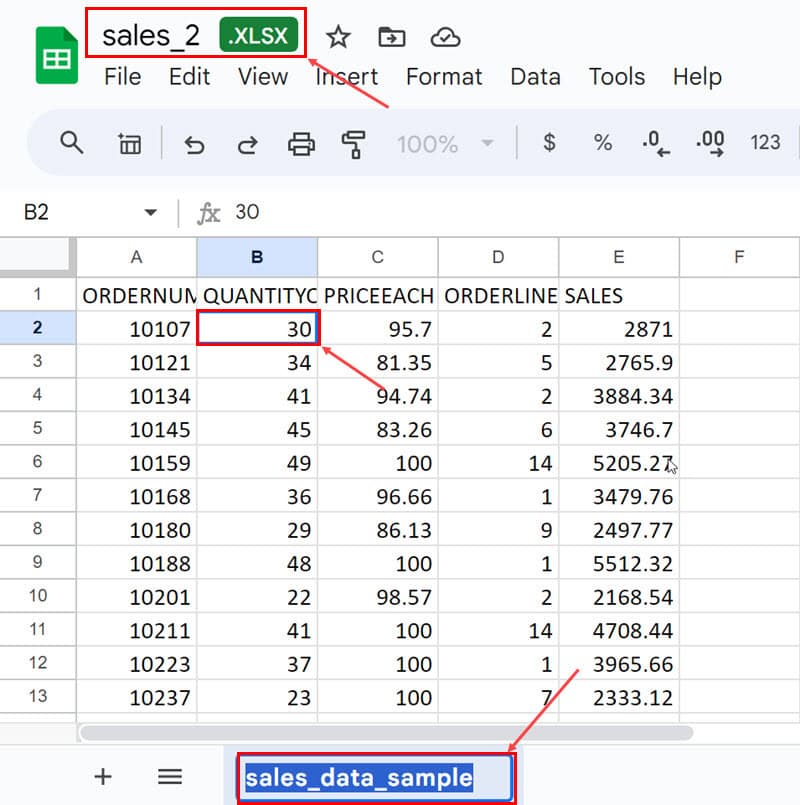Click cell with value 3965.66
The image size is (800, 805).
[619, 663]
